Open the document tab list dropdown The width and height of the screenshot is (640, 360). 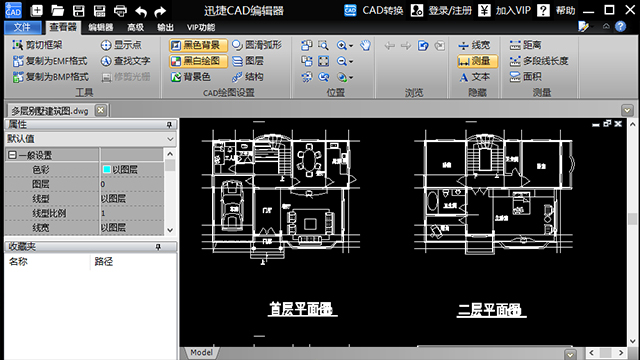click(x=627, y=110)
